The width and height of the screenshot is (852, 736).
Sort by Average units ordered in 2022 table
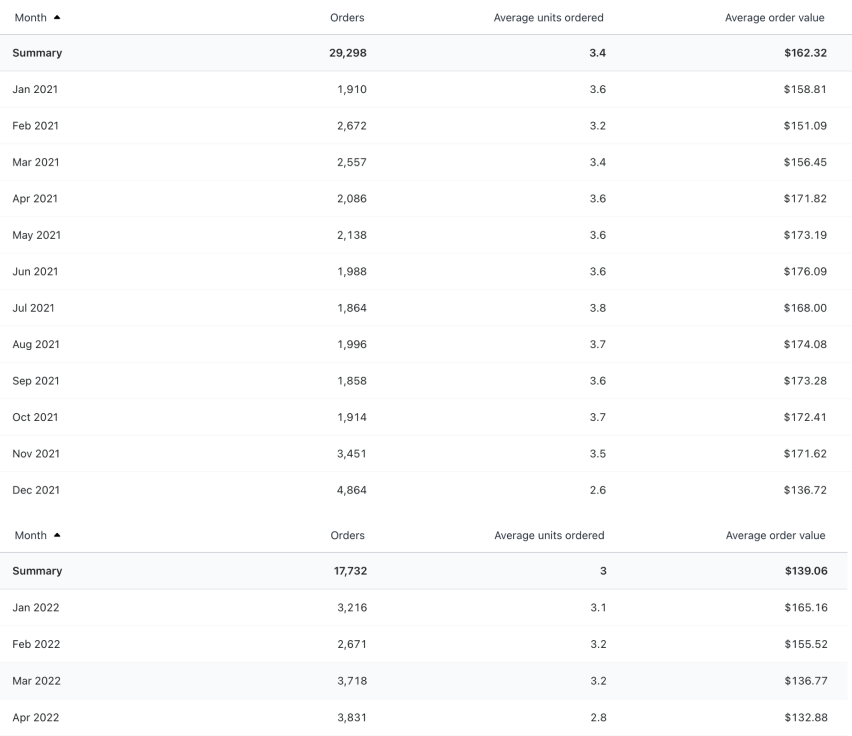[549, 535]
